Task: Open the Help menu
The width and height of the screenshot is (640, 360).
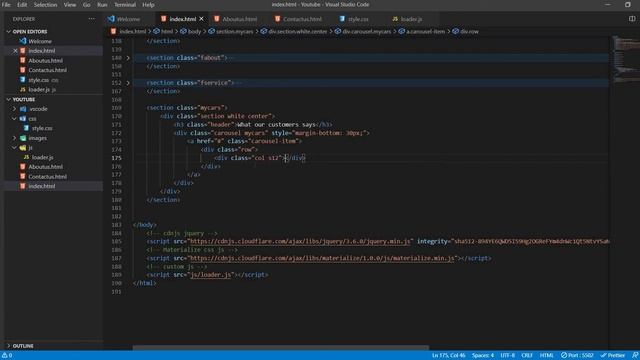Action: pos(148,4)
